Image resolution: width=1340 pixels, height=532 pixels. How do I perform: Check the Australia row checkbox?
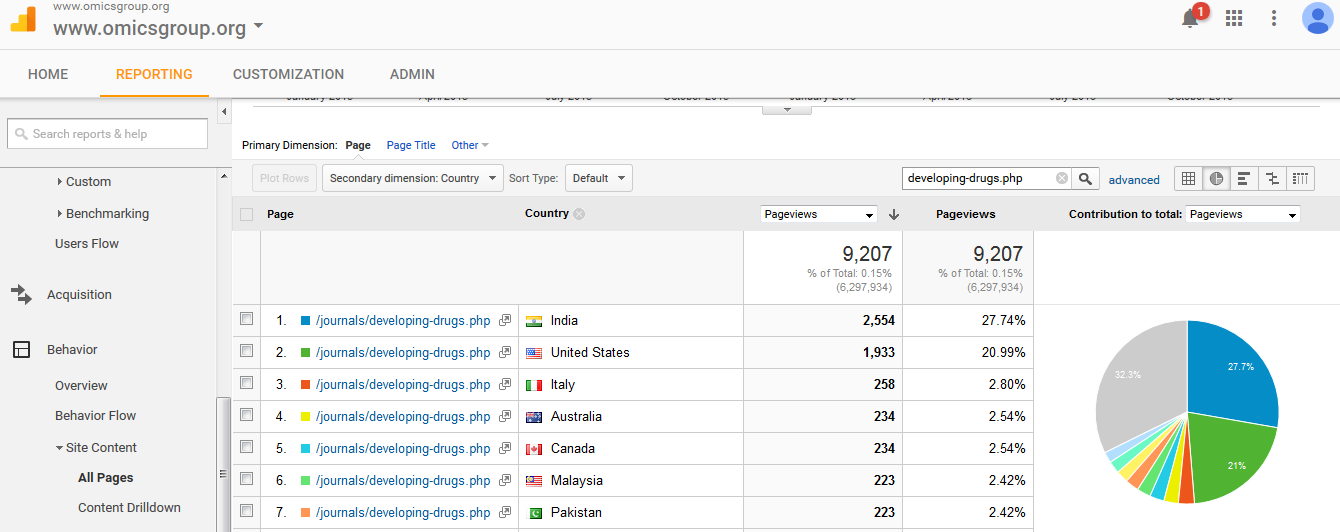pos(247,416)
